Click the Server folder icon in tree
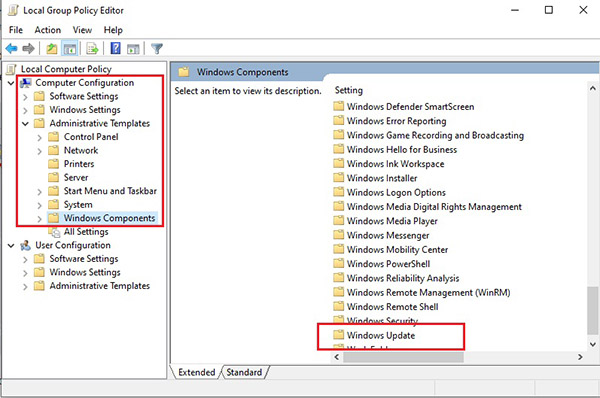Screen dimensions: 600x398 coord(54,178)
